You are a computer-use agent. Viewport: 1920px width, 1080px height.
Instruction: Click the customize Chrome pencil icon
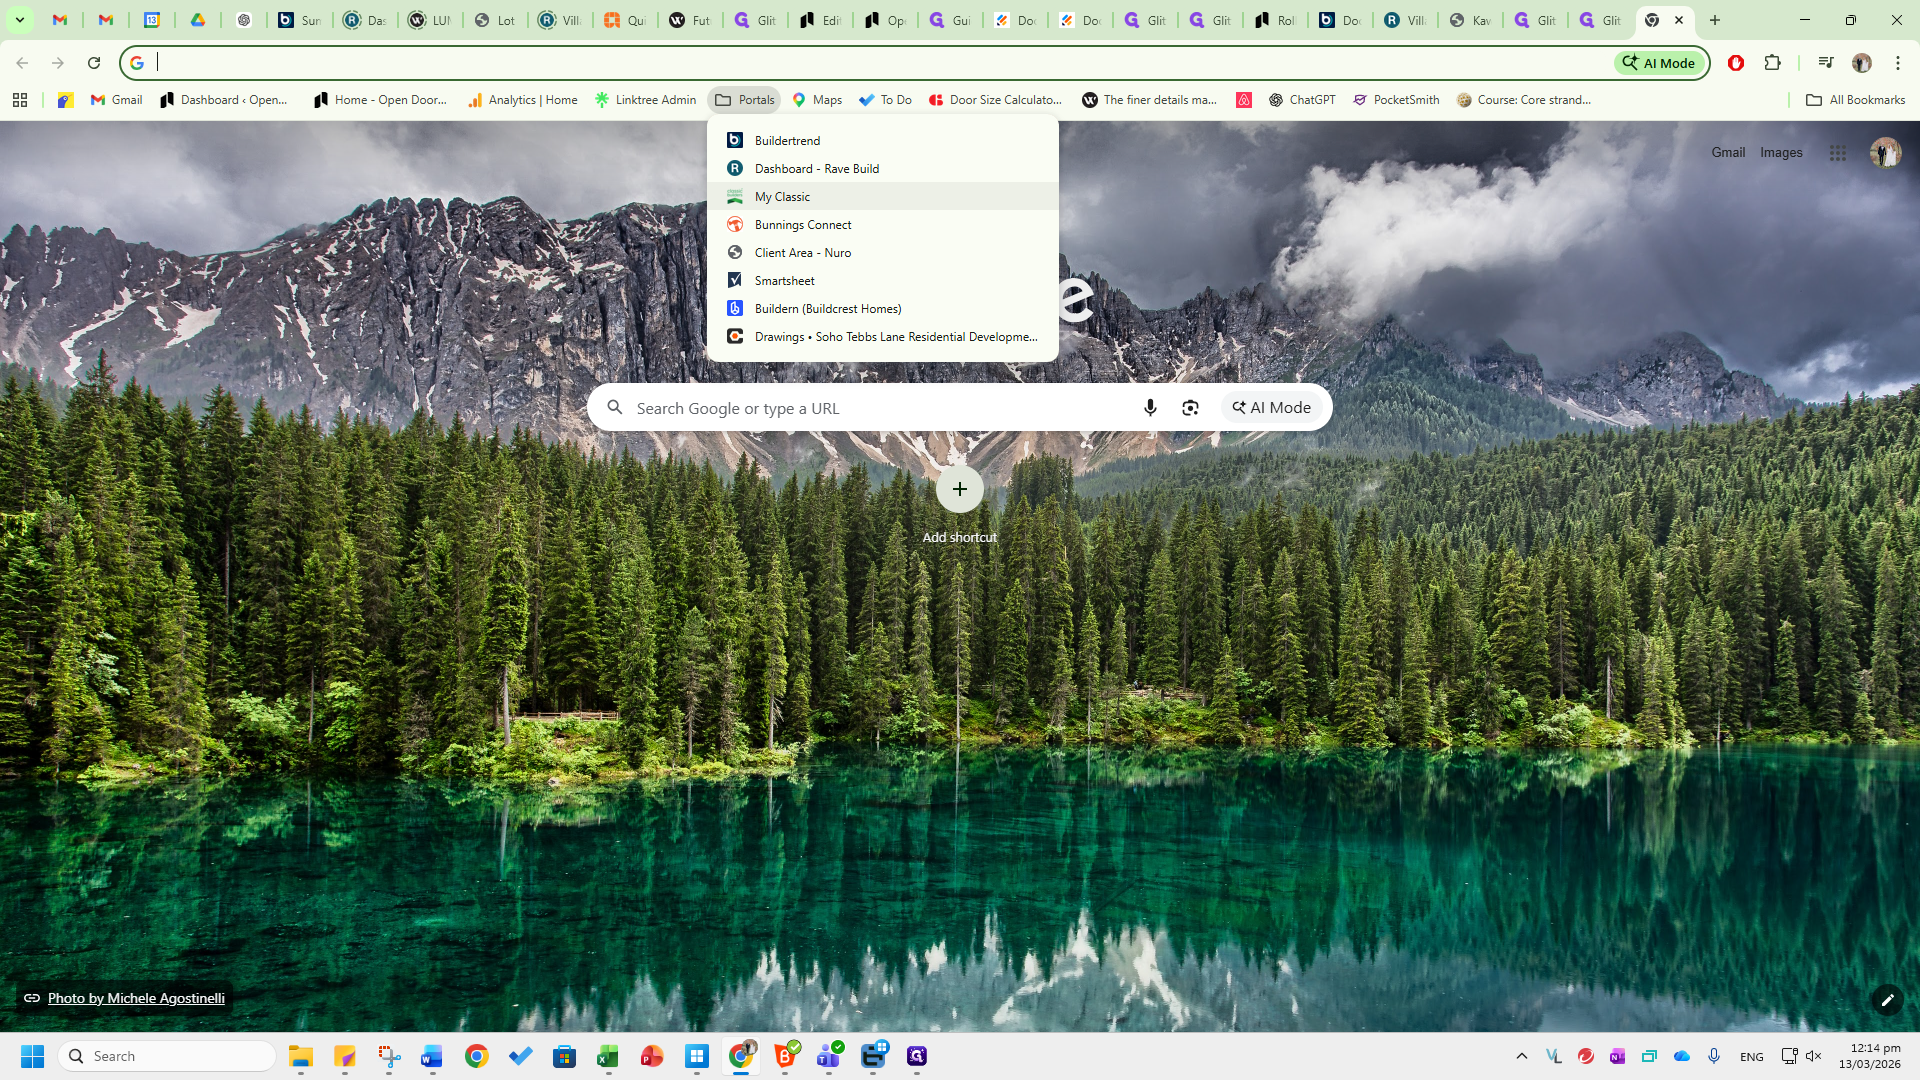click(1887, 1000)
